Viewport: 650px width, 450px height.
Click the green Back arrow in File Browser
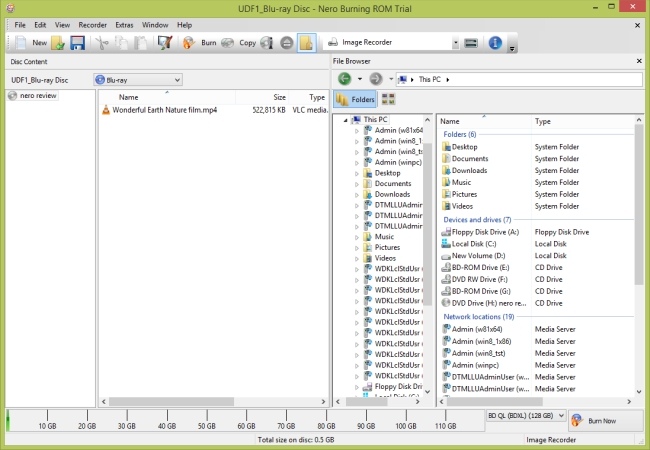(x=344, y=79)
